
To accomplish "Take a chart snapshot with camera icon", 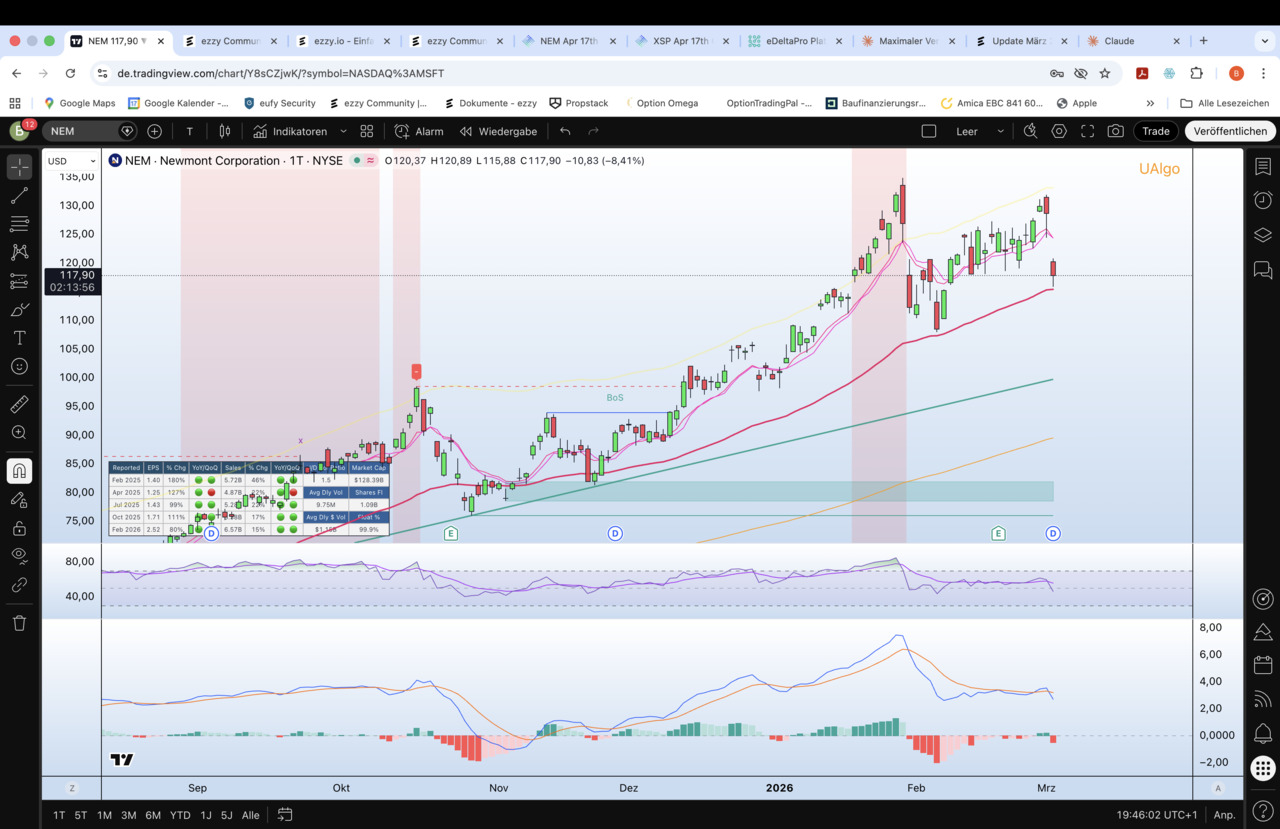I will (x=1115, y=131).
